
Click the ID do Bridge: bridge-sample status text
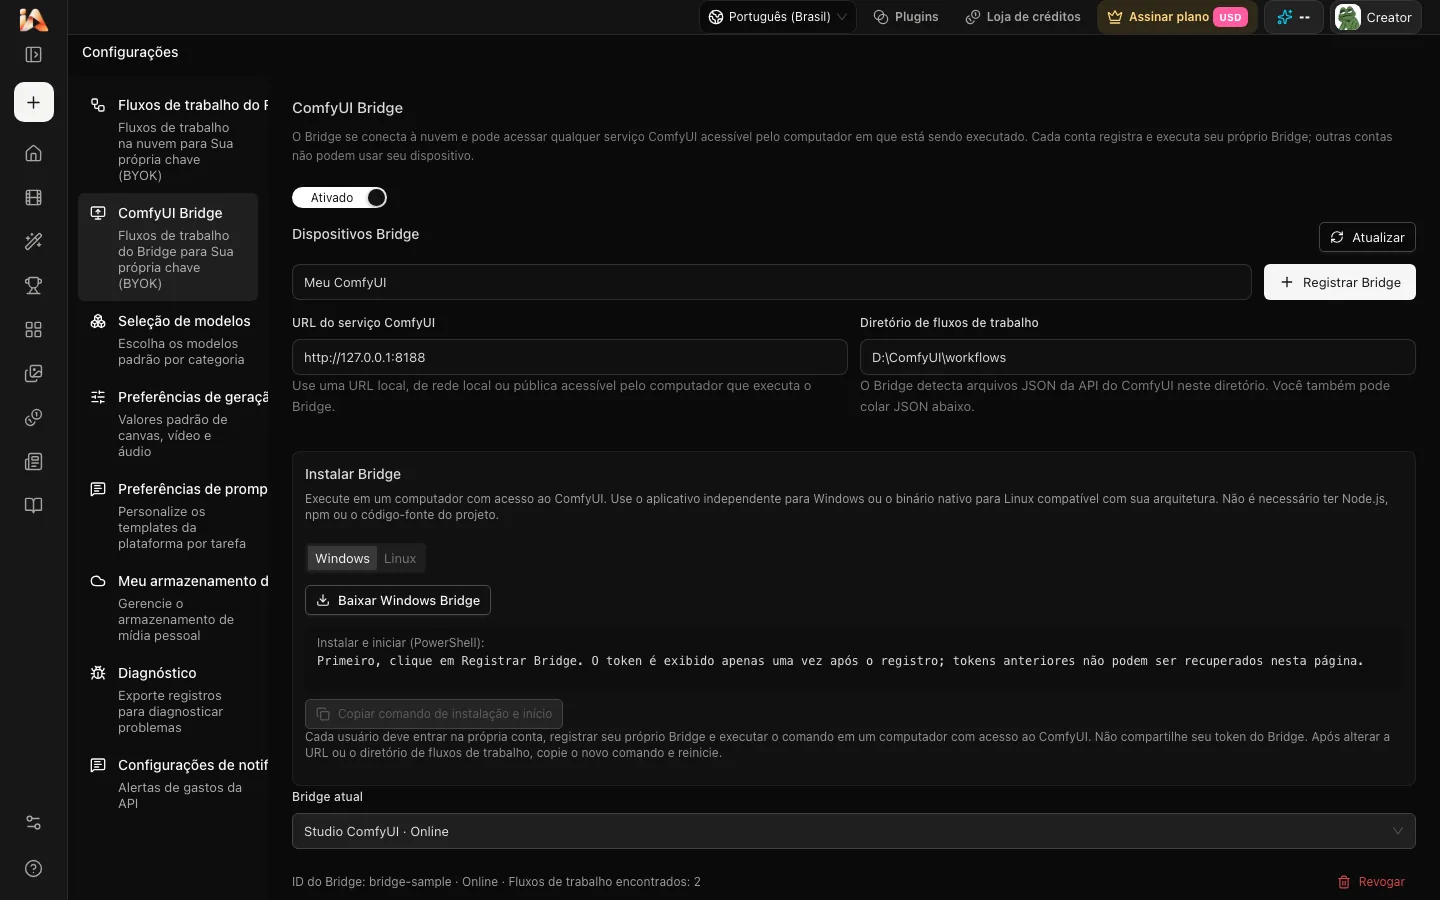click(x=496, y=882)
